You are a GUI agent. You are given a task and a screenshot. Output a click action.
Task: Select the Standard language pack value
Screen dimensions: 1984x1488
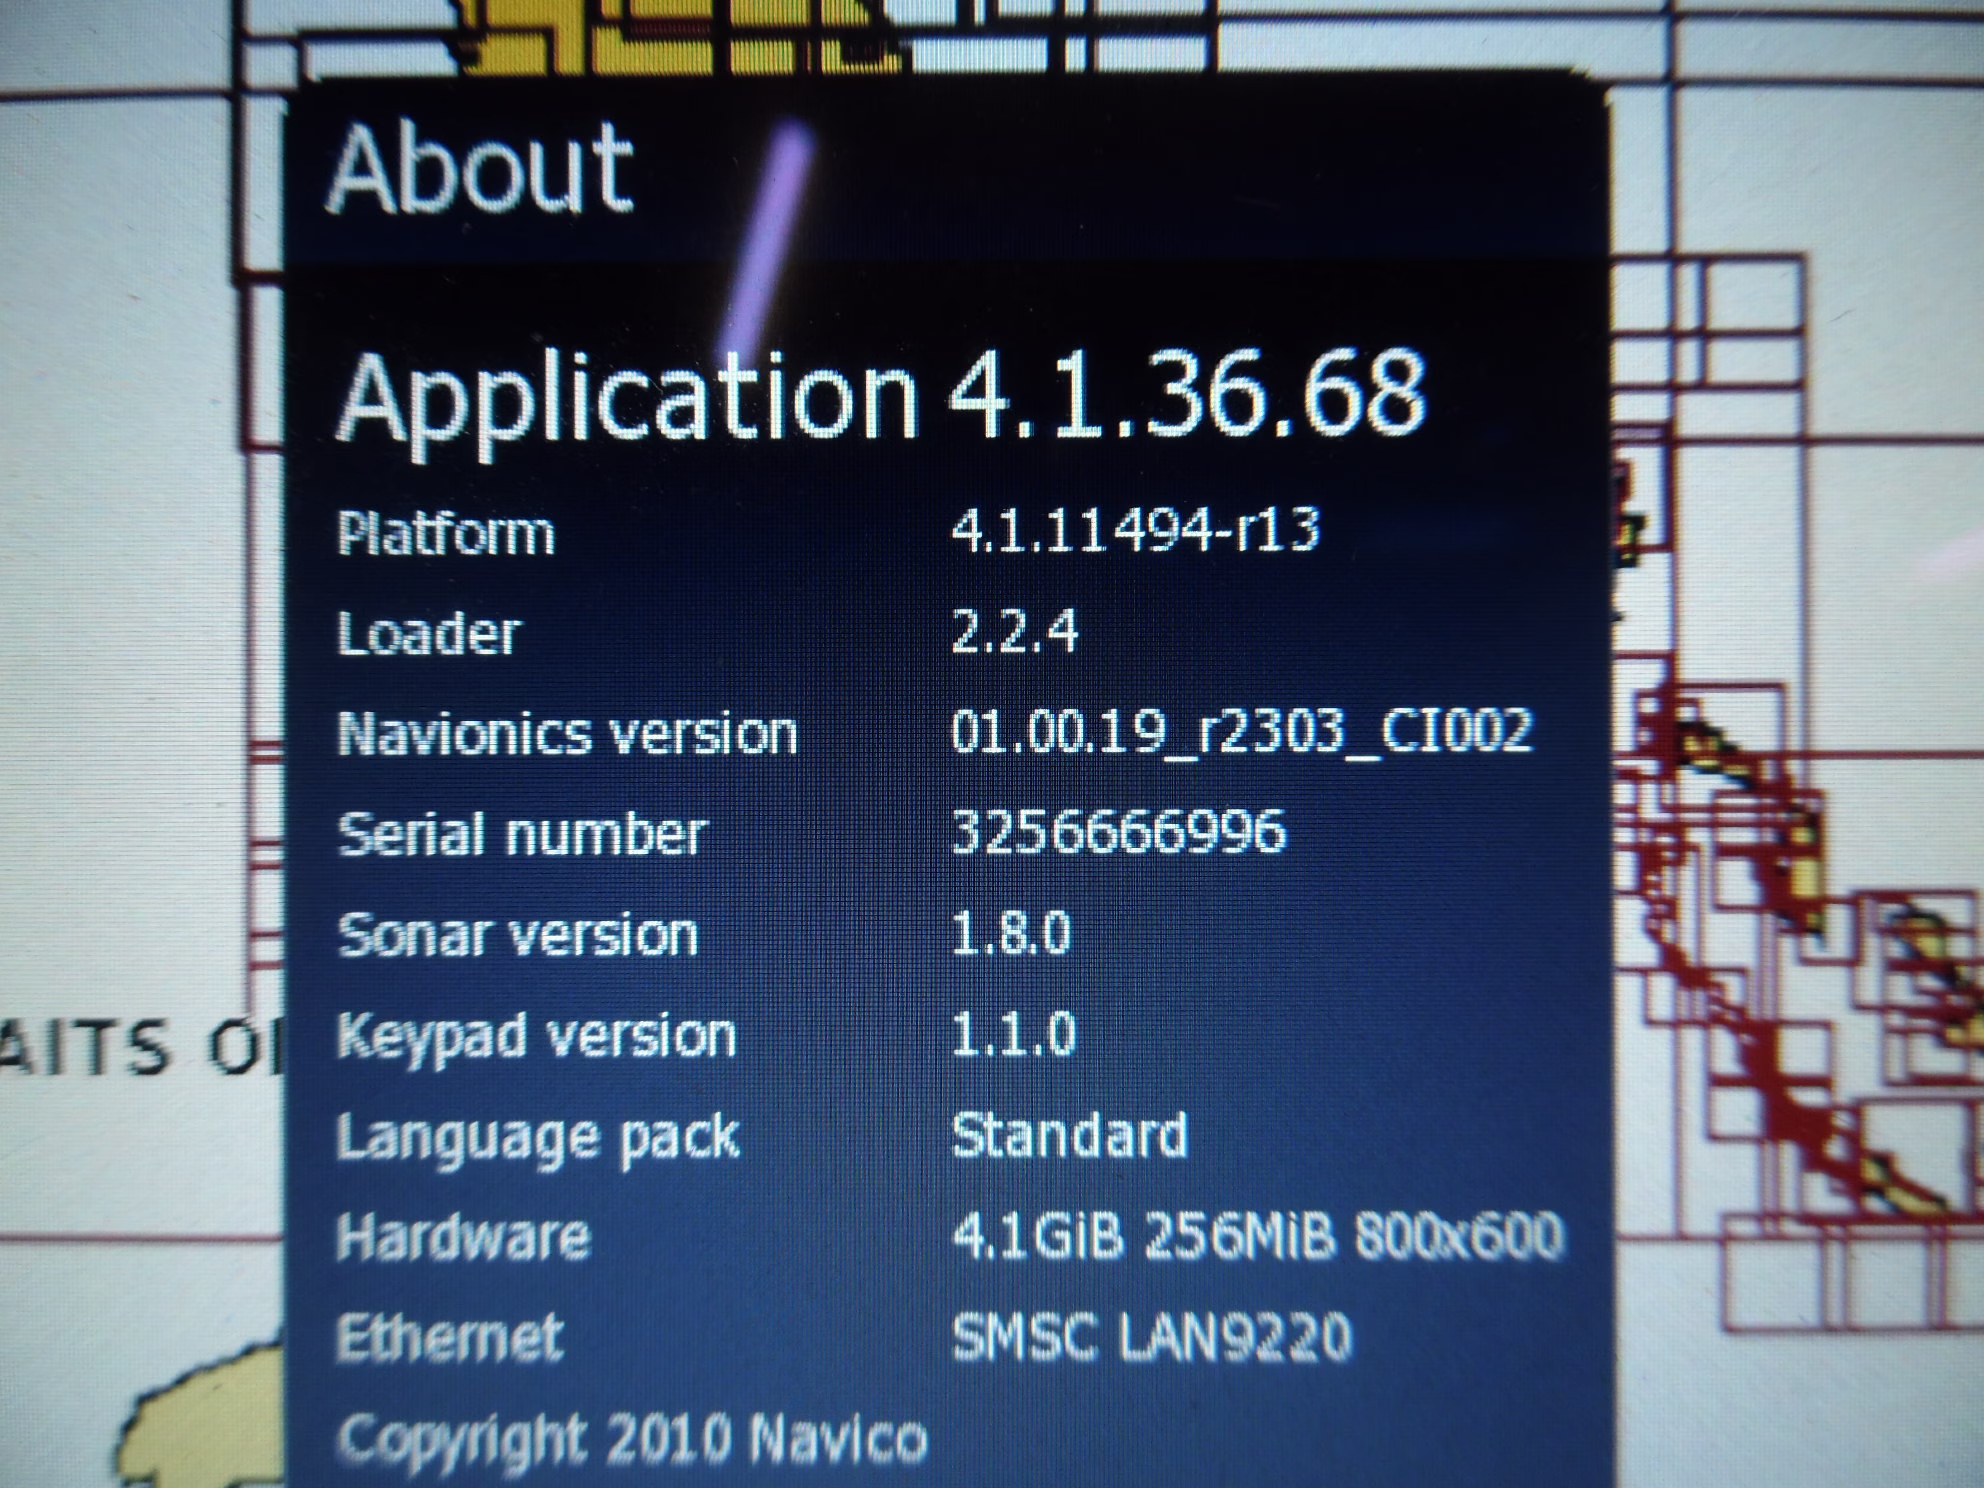click(1069, 1135)
